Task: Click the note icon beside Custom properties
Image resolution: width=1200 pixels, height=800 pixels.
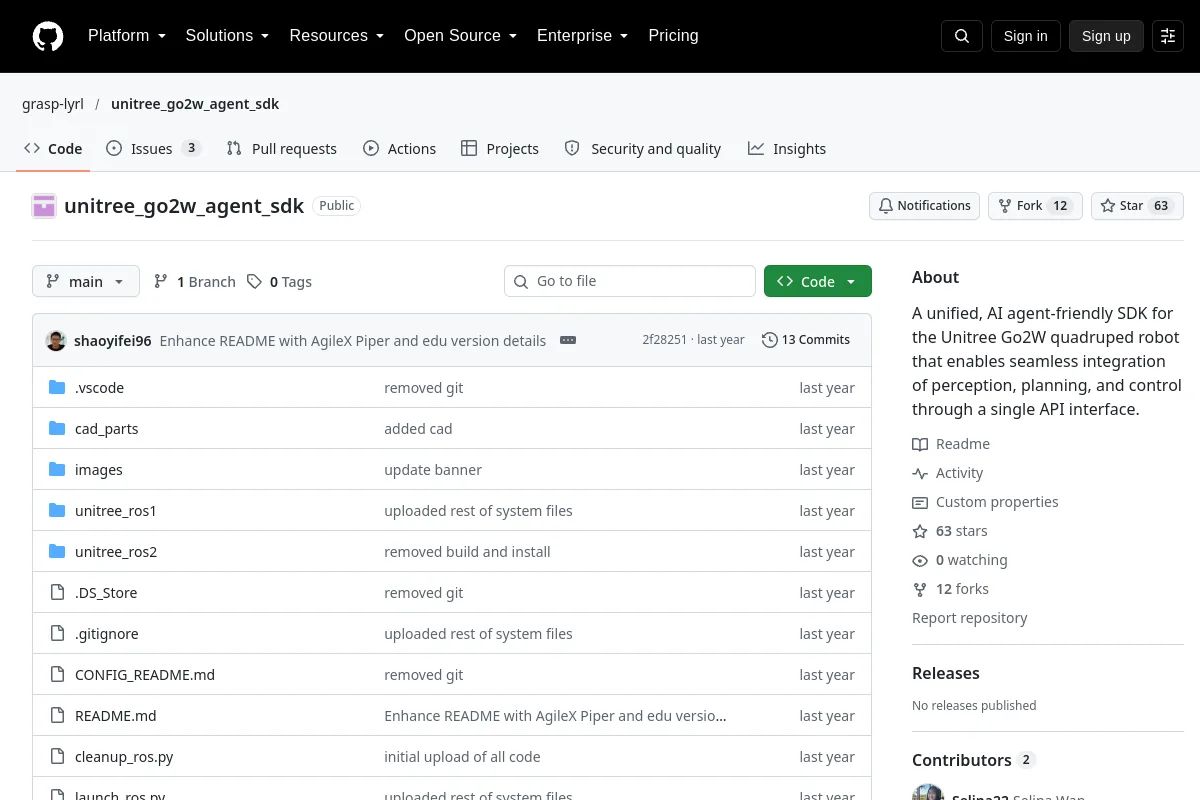Action: tap(920, 502)
